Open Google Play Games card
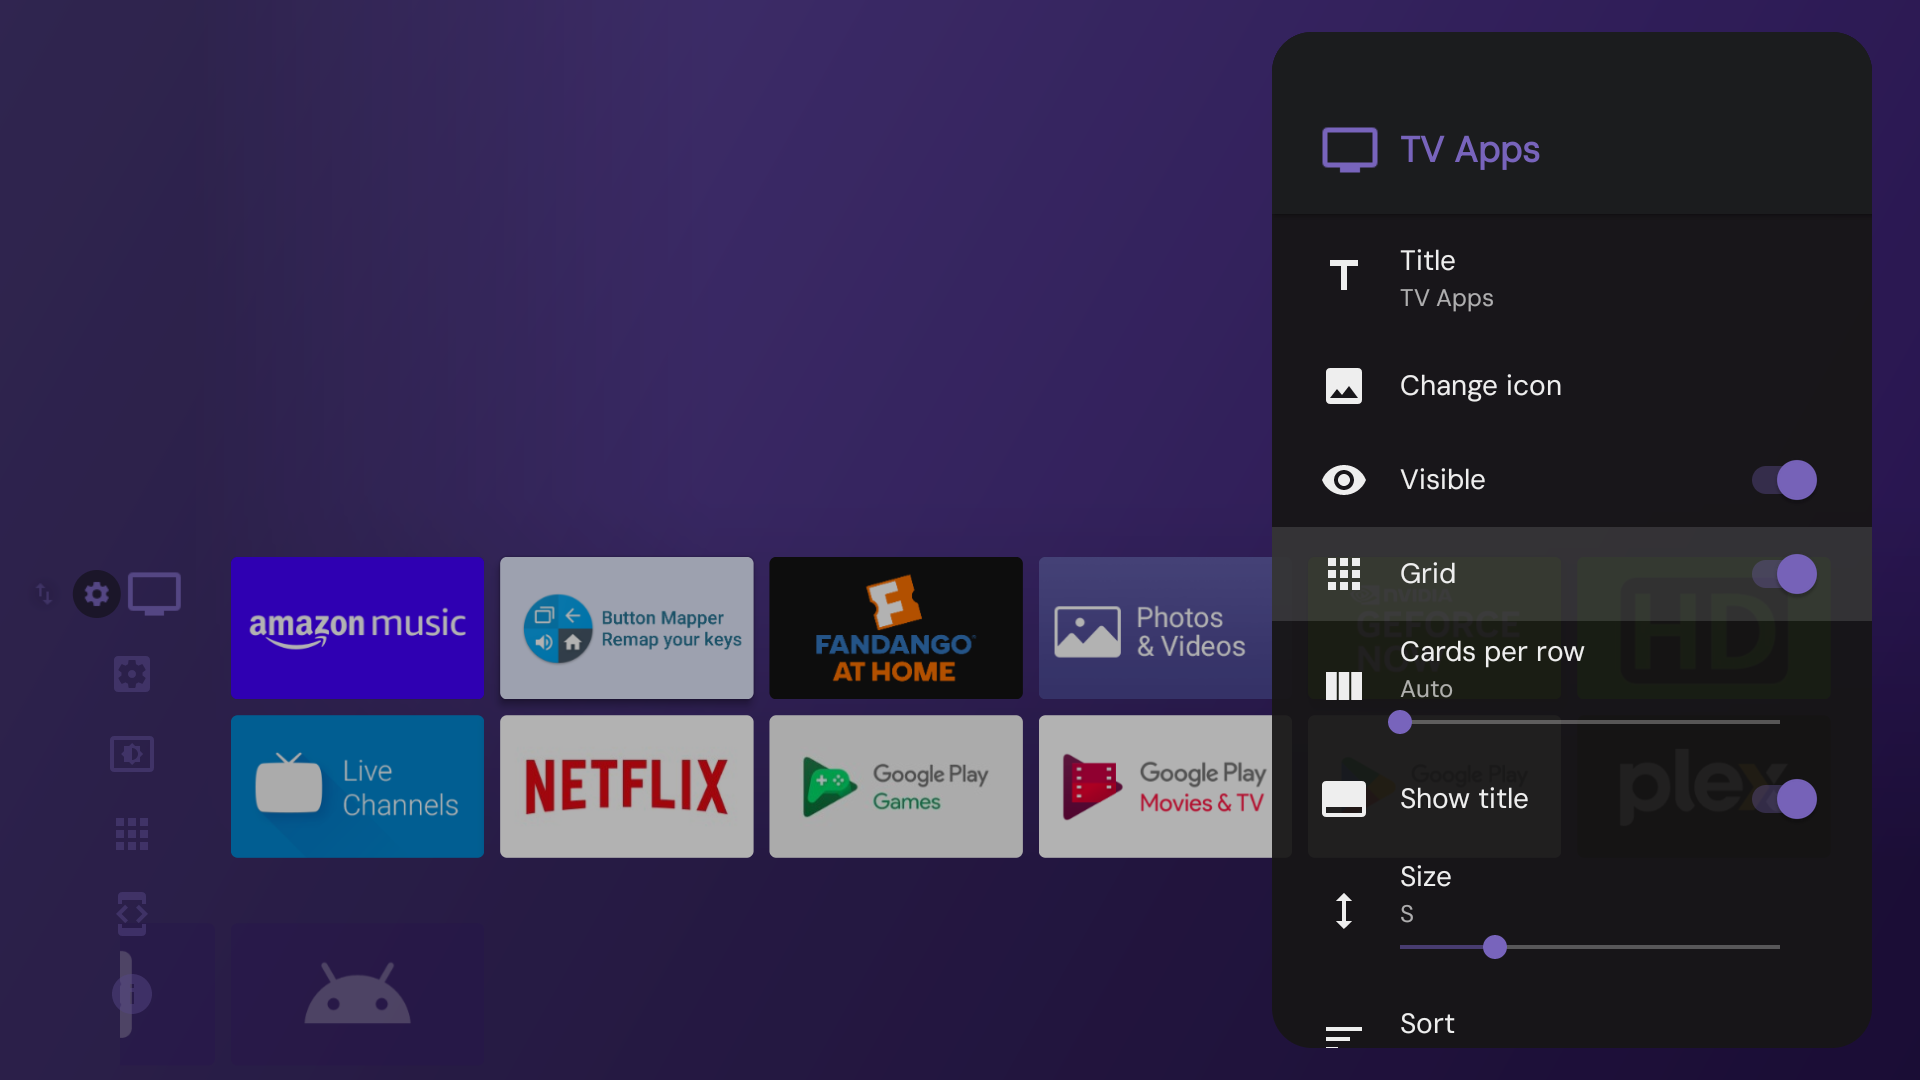 (895, 786)
